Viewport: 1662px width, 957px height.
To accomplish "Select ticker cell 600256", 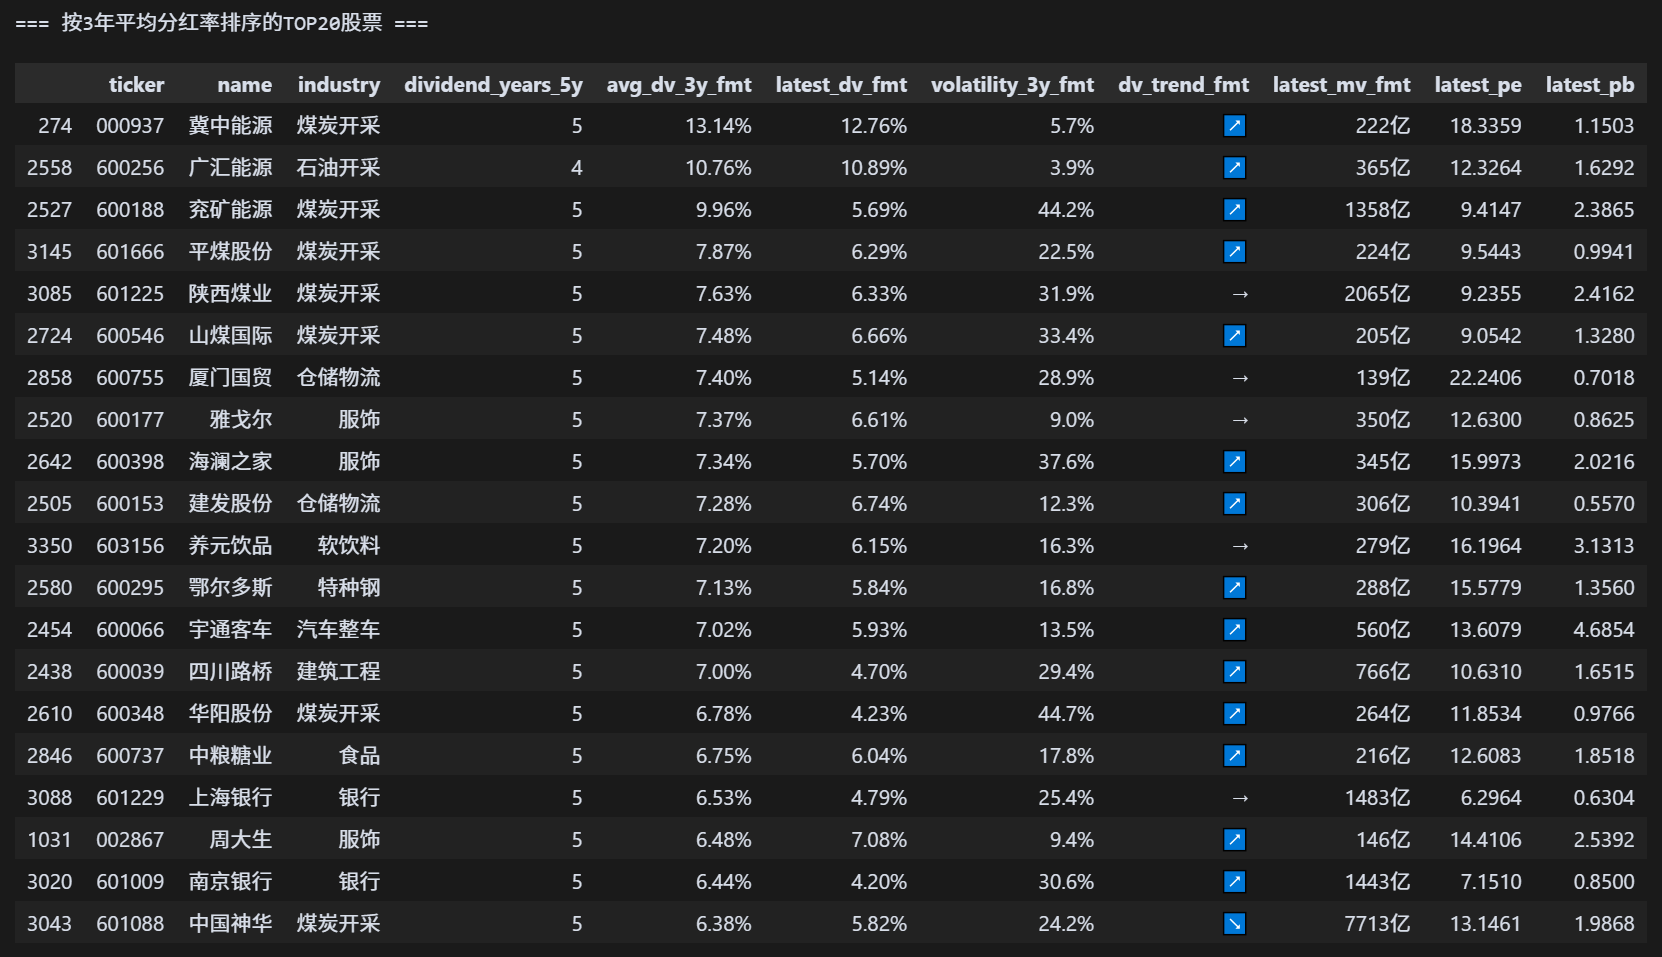I will click(130, 168).
